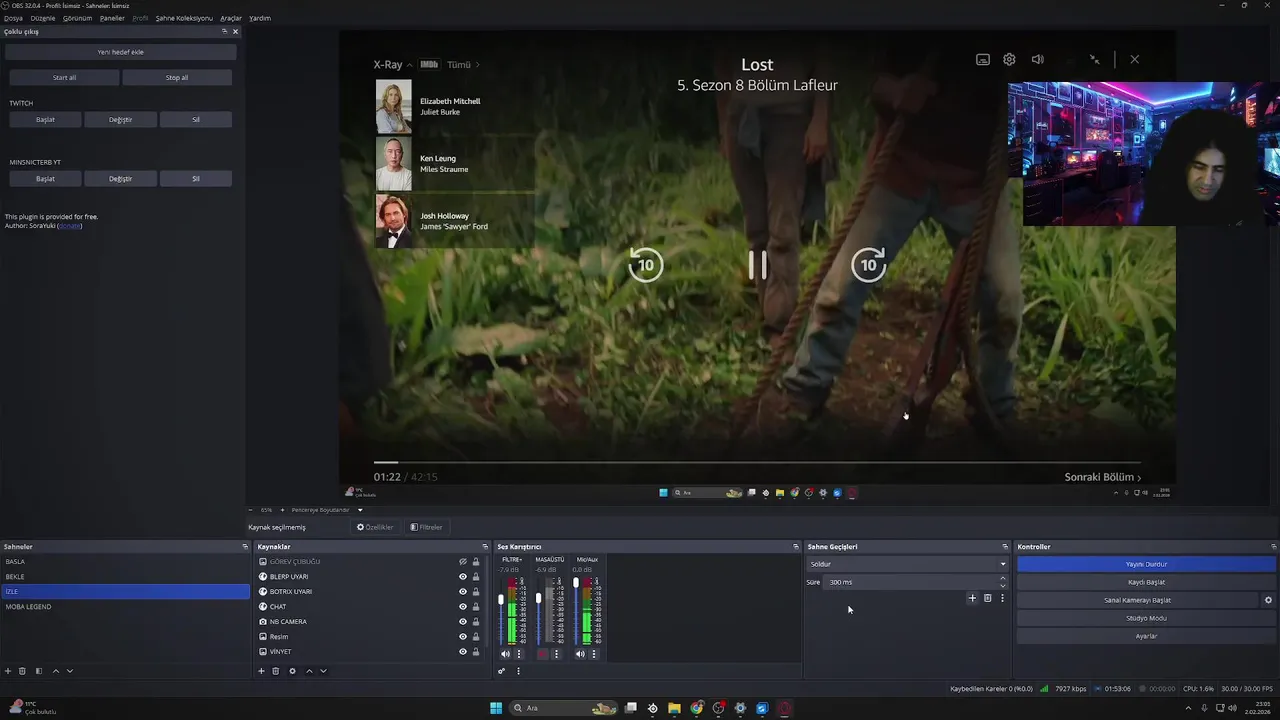Mute the Mic/Aux audio channel
Image resolution: width=1280 pixels, height=720 pixels.
point(580,654)
